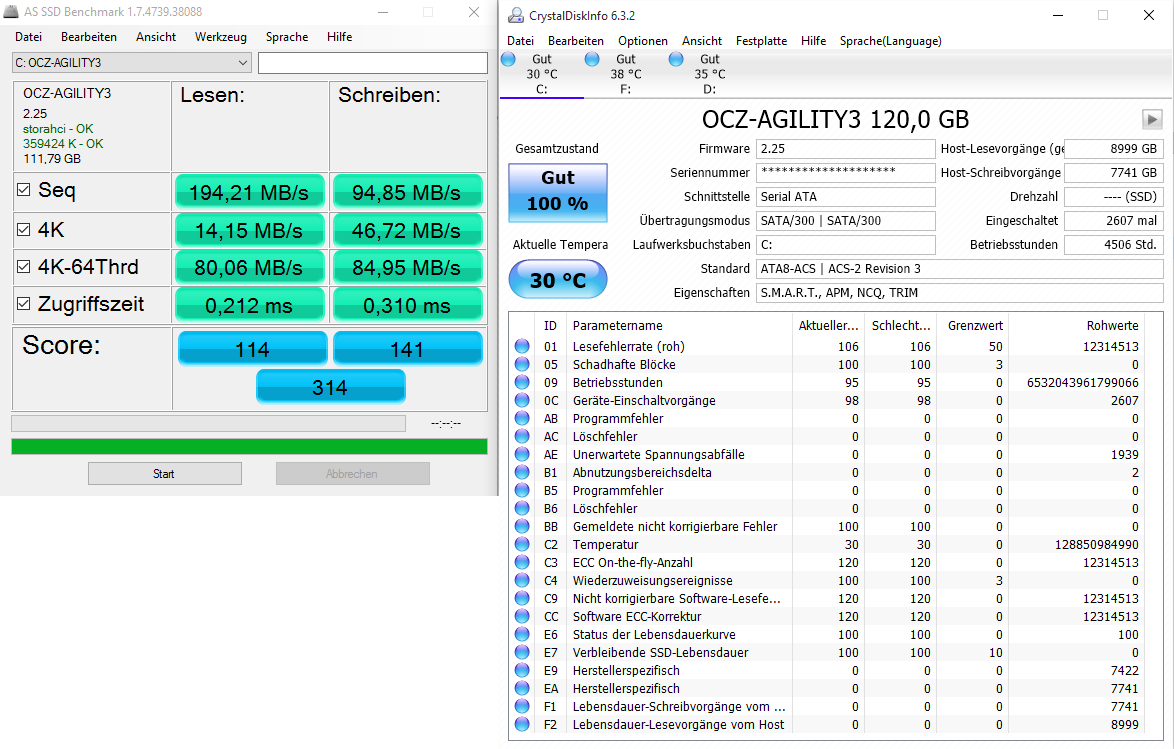Image resolution: width=1174 pixels, height=749 pixels.
Task: Select drive C: status orb
Action: click(508, 59)
